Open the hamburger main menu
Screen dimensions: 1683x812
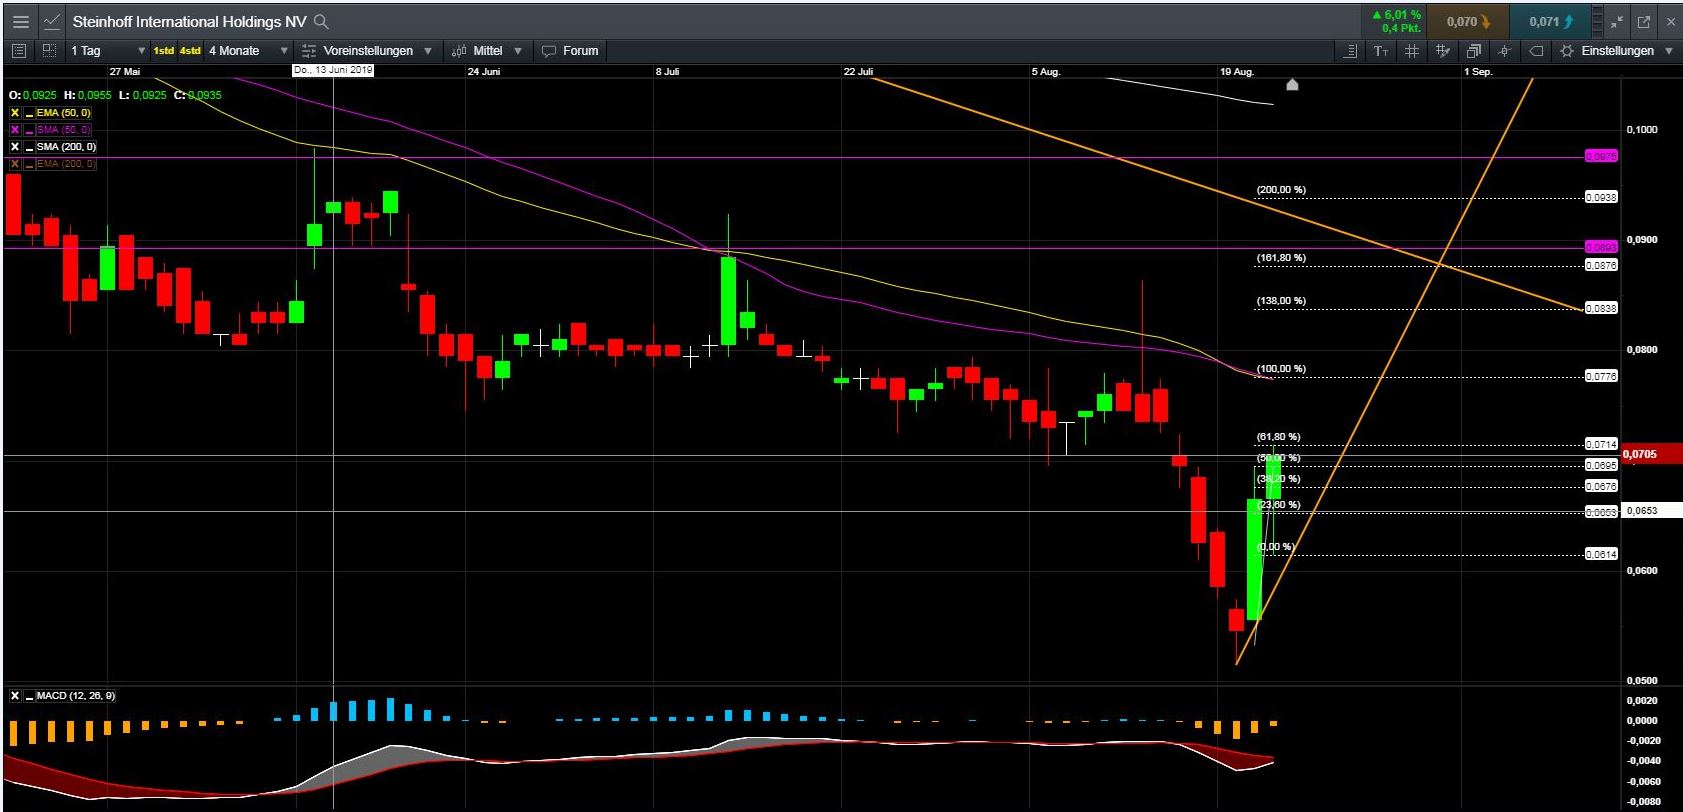click(x=21, y=21)
